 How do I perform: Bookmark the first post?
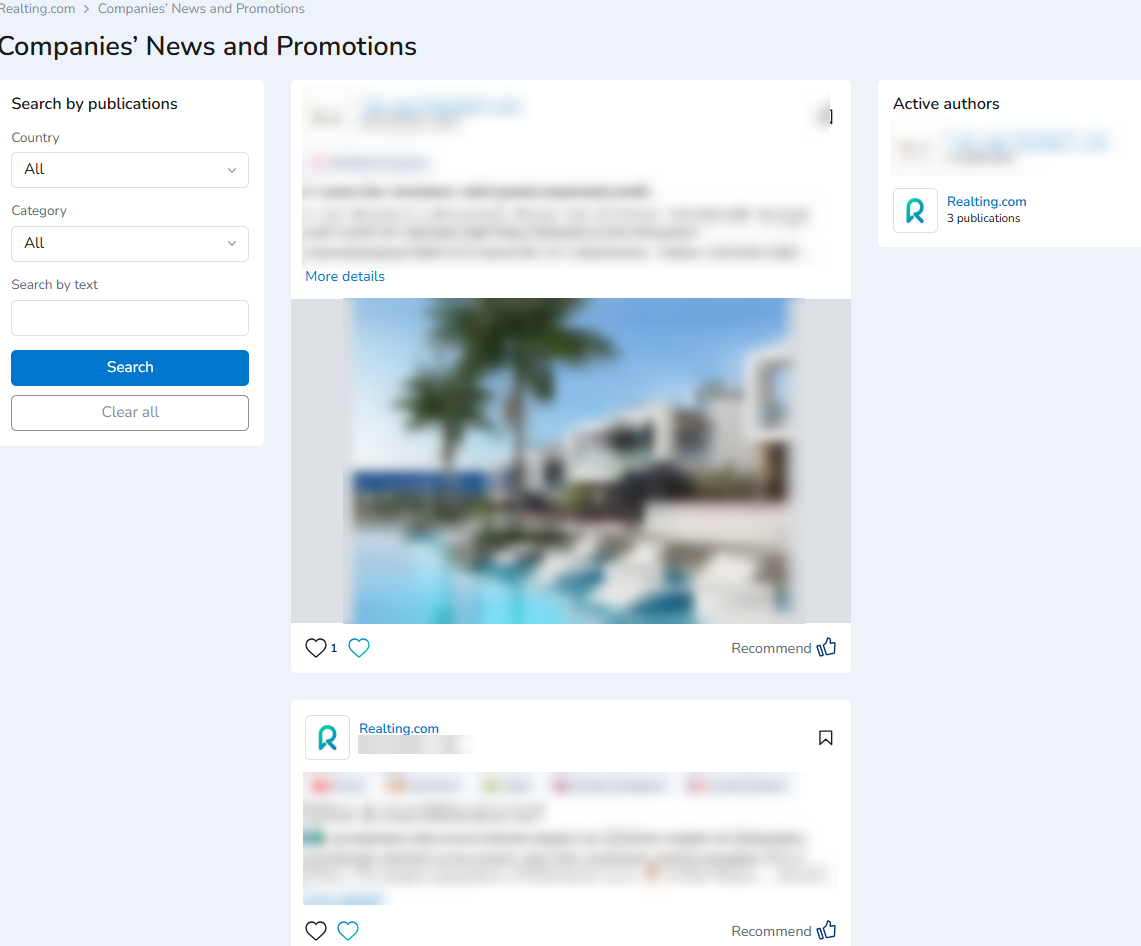click(827, 116)
